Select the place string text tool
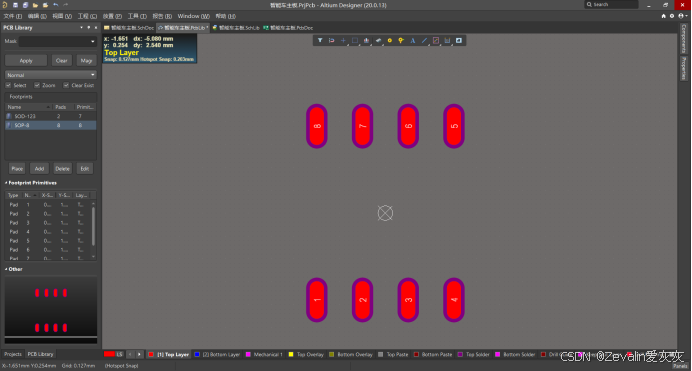 tap(413, 40)
